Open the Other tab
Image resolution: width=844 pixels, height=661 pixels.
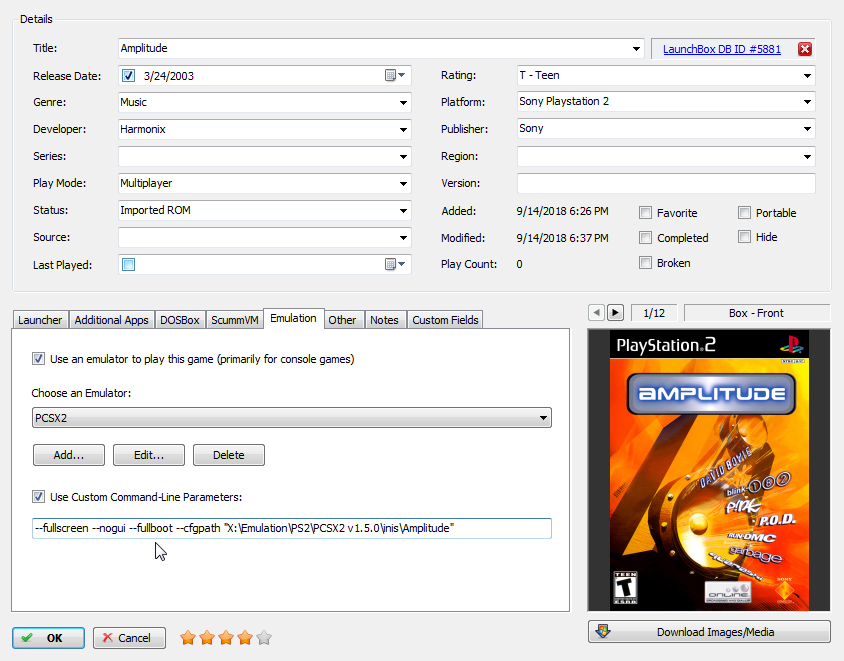tap(342, 320)
